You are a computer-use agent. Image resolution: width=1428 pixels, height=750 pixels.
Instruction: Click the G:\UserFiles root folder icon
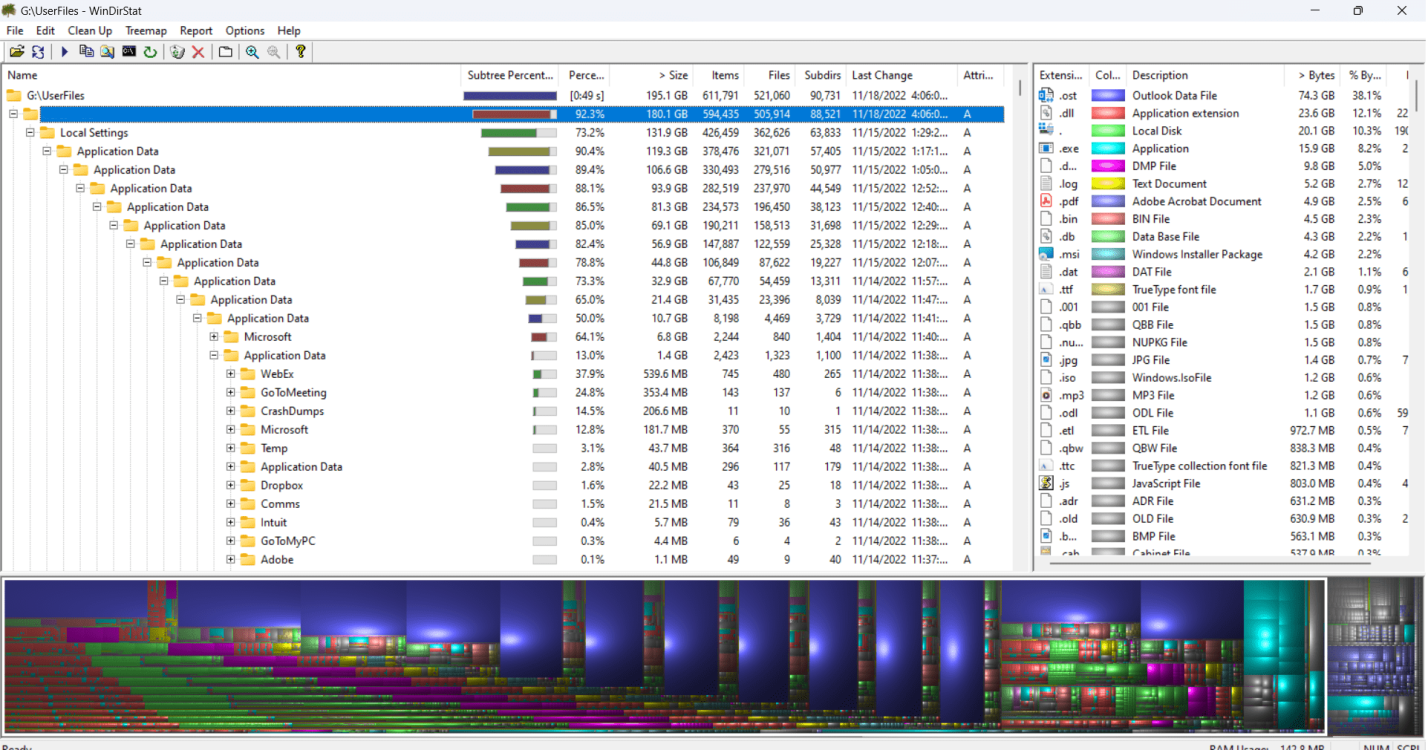[x=14, y=95]
